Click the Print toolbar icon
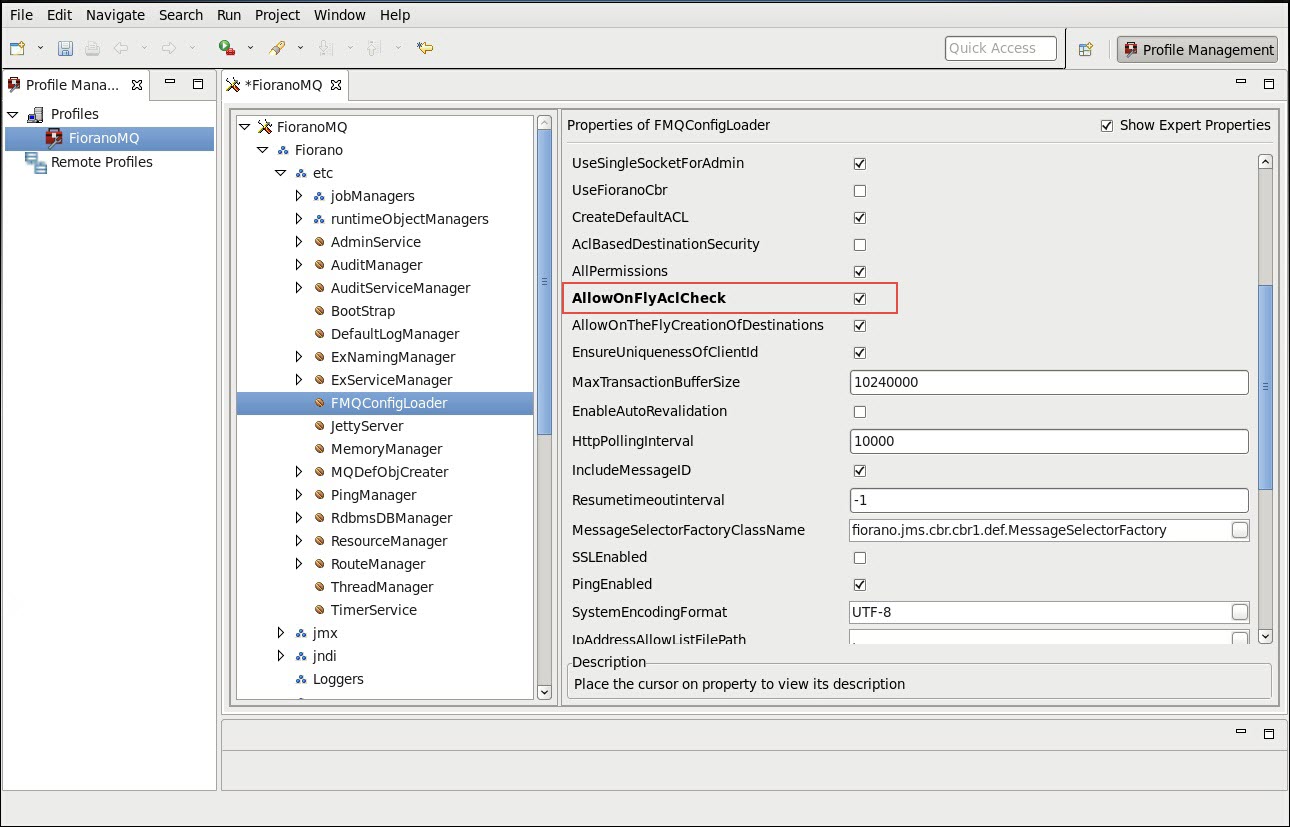1290x827 pixels. tap(92, 48)
